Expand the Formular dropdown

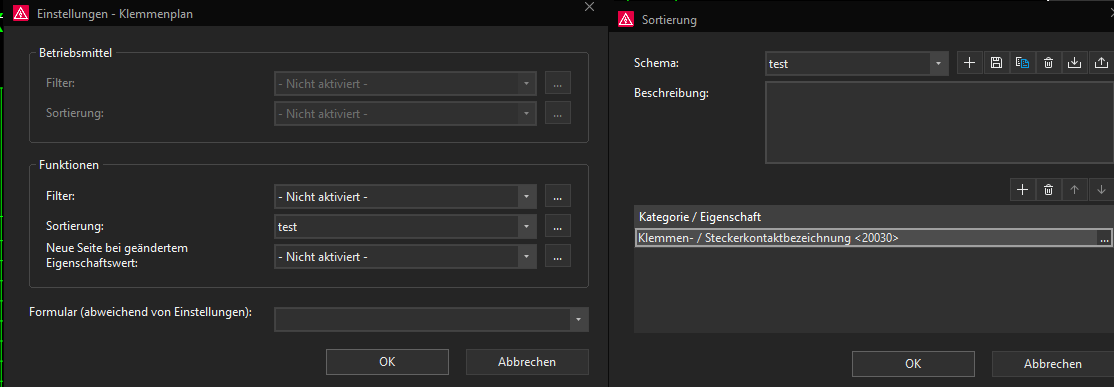579,320
